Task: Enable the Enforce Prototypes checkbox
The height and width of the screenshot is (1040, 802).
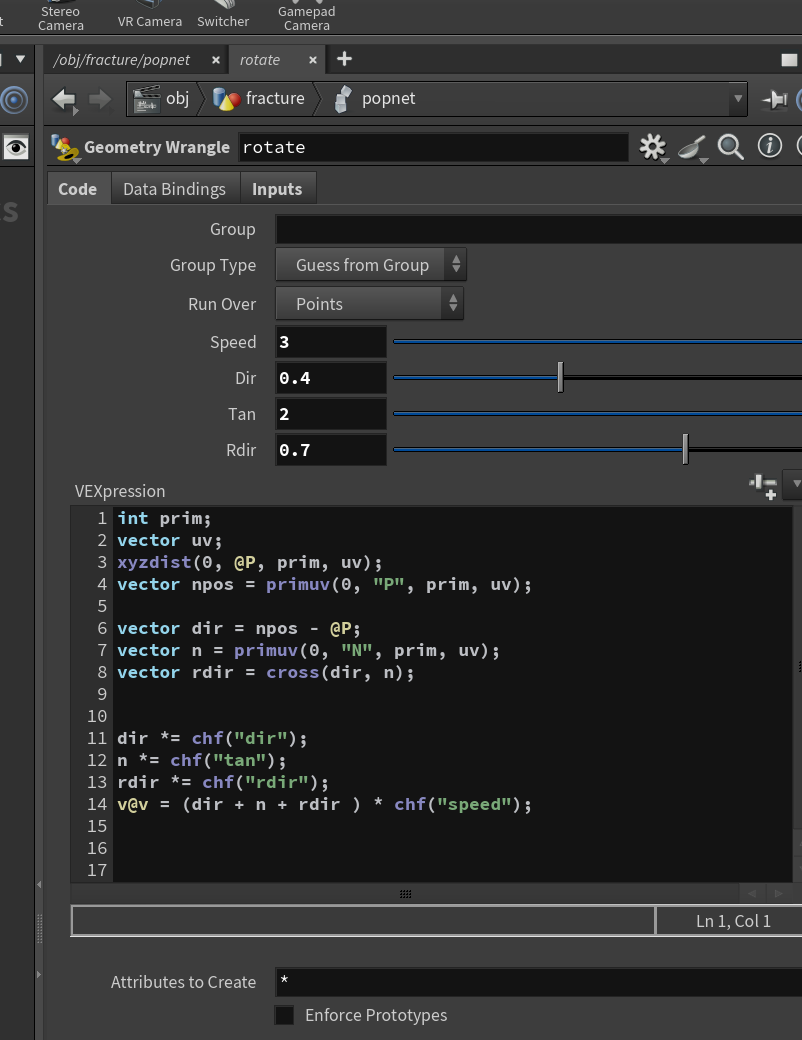Action: pos(285,1015)
